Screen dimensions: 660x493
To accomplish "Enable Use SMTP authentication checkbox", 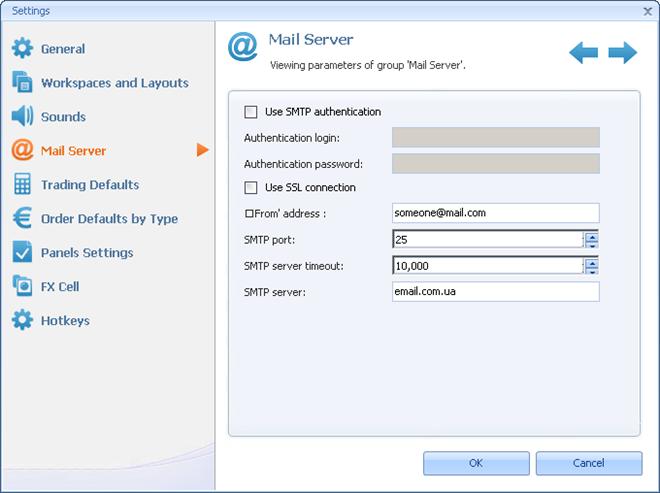I will tap(251, 112).
